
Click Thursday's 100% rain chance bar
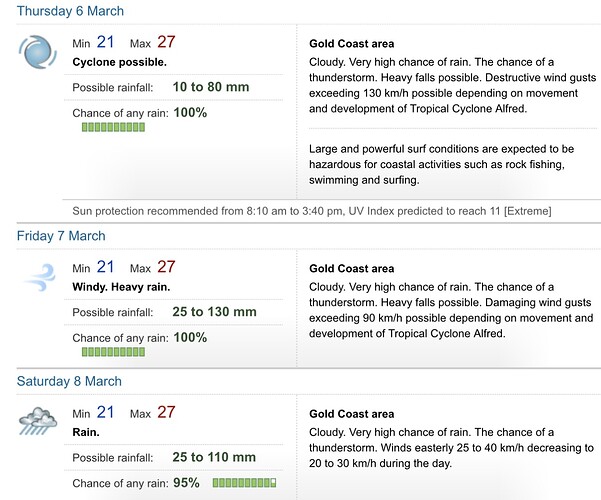(113, 127)
